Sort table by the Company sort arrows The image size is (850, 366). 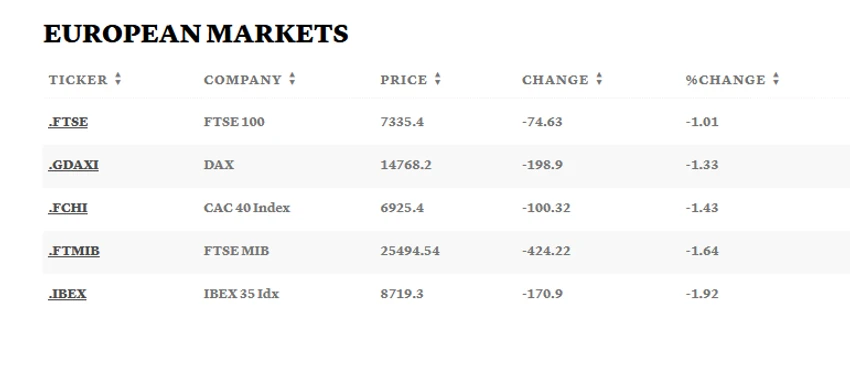pos(292,79)
